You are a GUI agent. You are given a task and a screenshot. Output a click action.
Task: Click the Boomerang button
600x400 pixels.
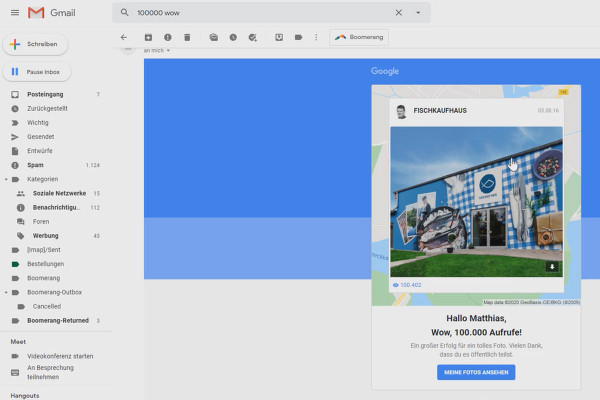359,37
